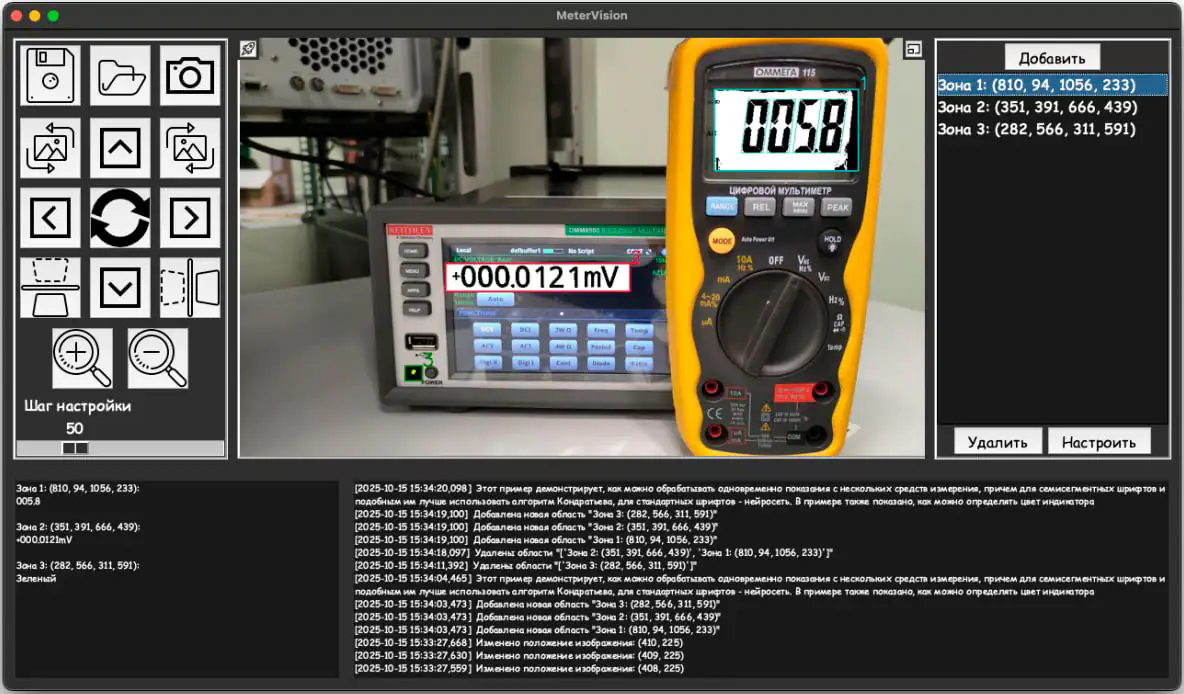Click the macOS green fullscreen button
This screenshot has width=1184, height=694.
pos(53,16)
